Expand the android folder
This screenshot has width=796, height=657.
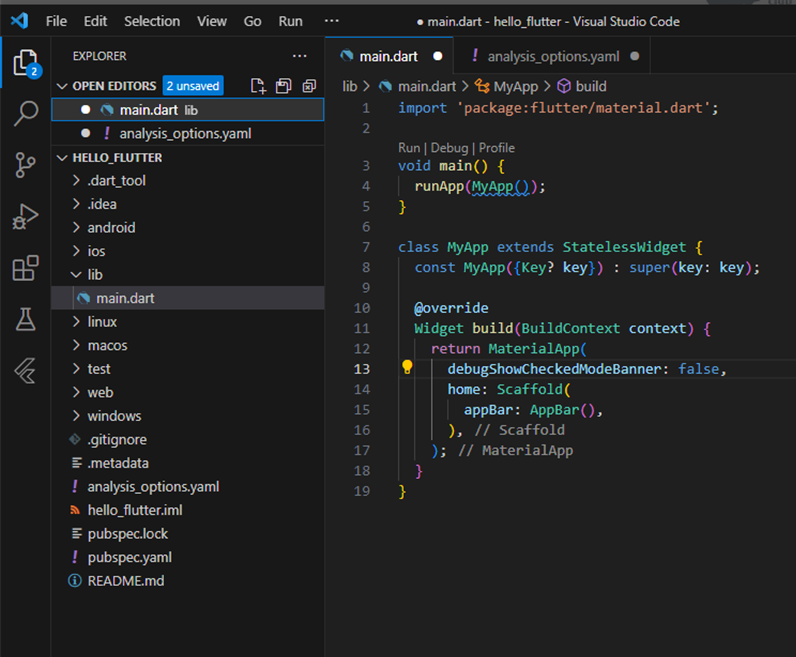[76, 227]
